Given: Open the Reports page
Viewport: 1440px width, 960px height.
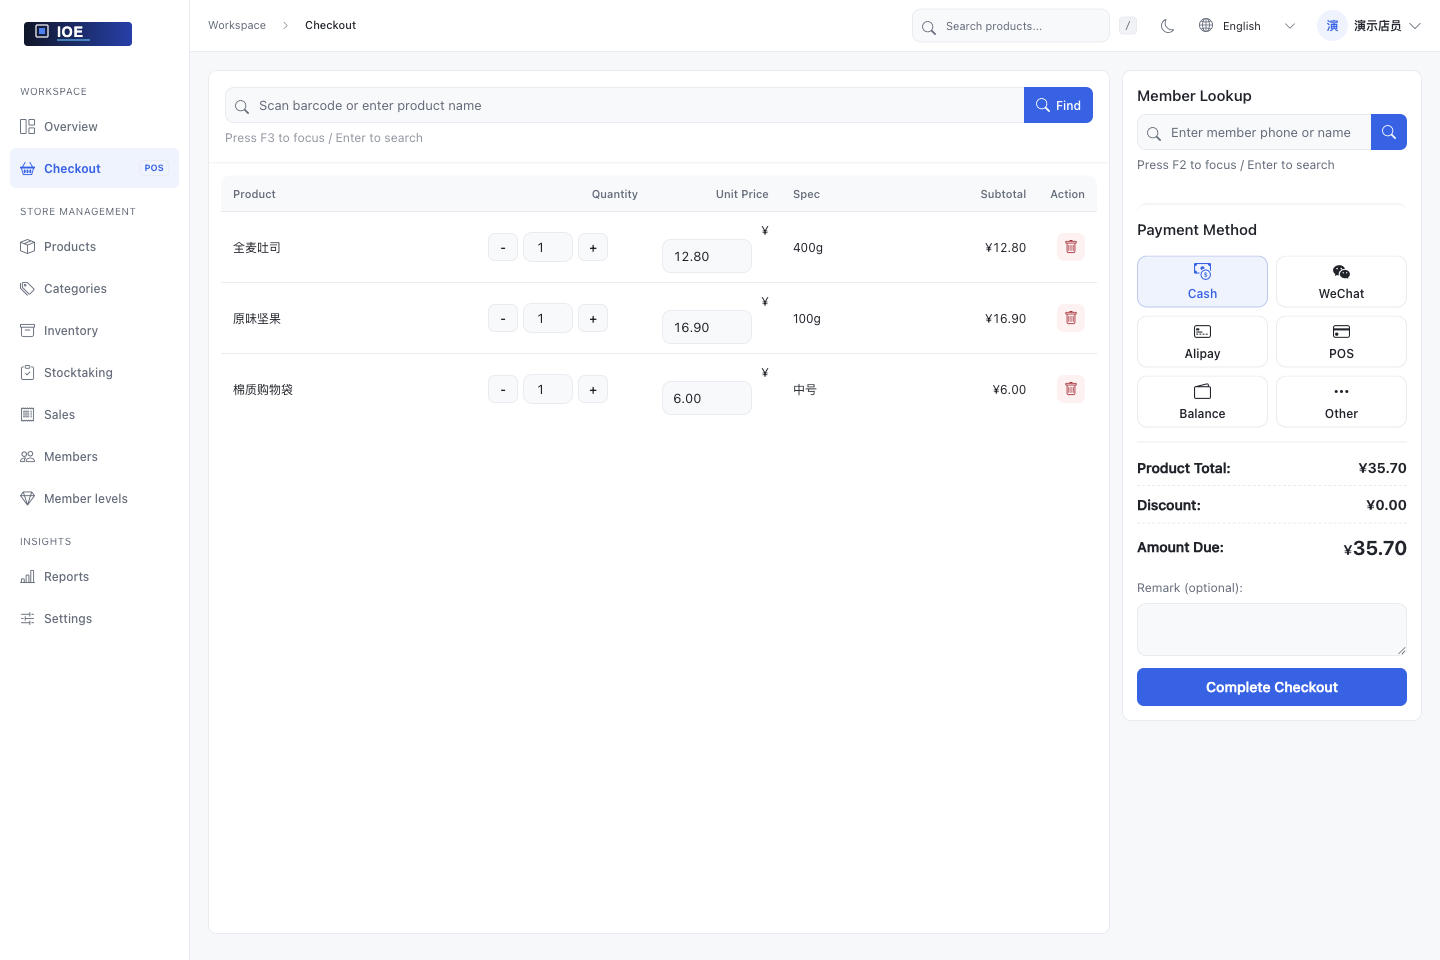Looking at the screenshot, I should (94, 577).
